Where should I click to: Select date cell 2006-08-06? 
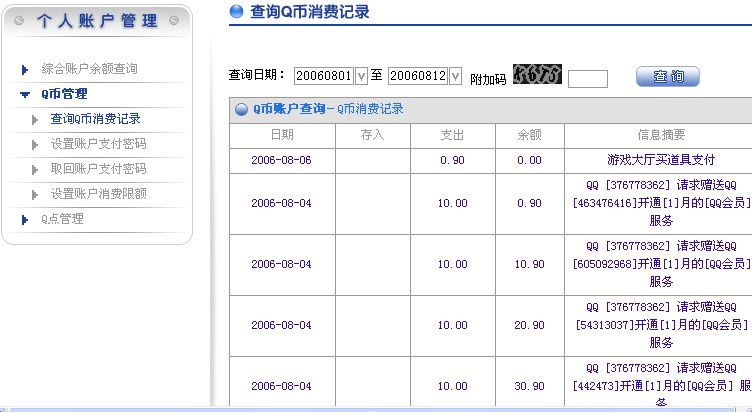click(282, 160)
